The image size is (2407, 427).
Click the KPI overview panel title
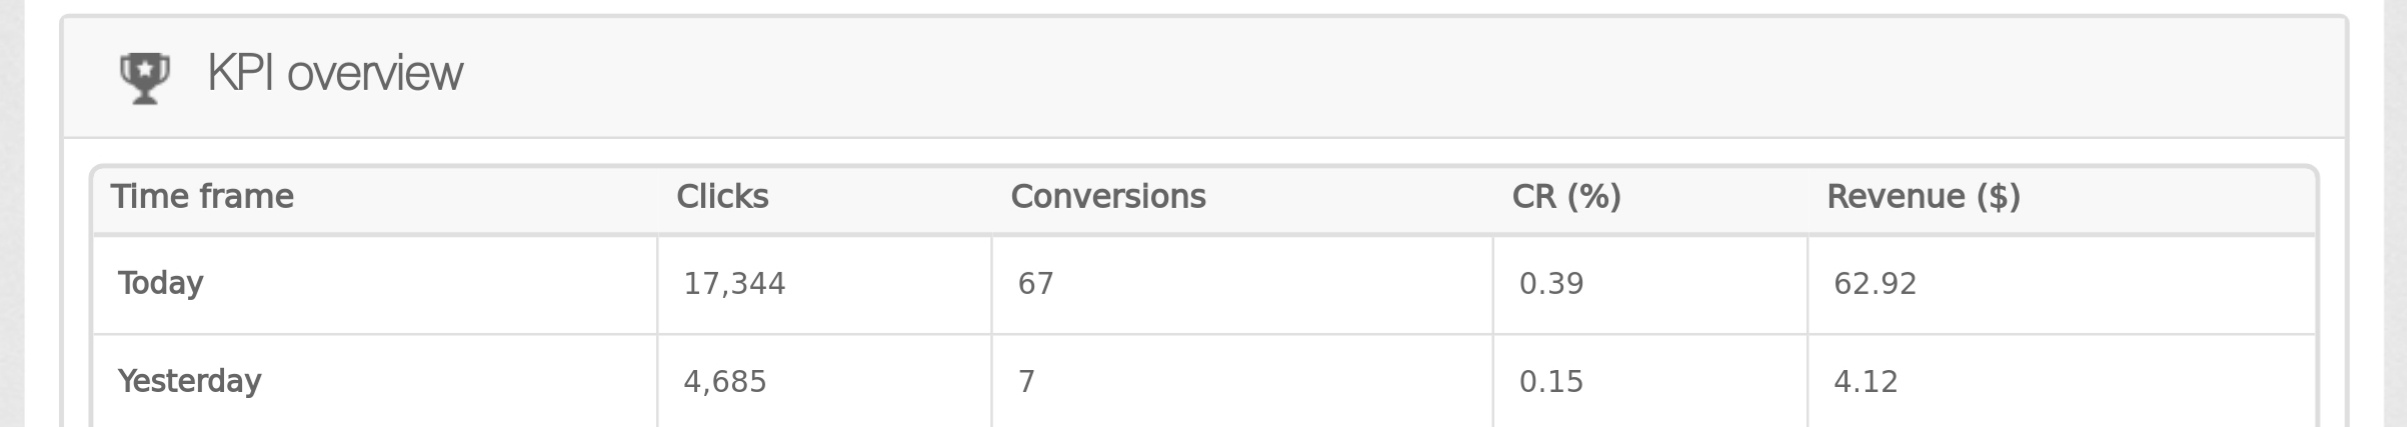point(334,74)
